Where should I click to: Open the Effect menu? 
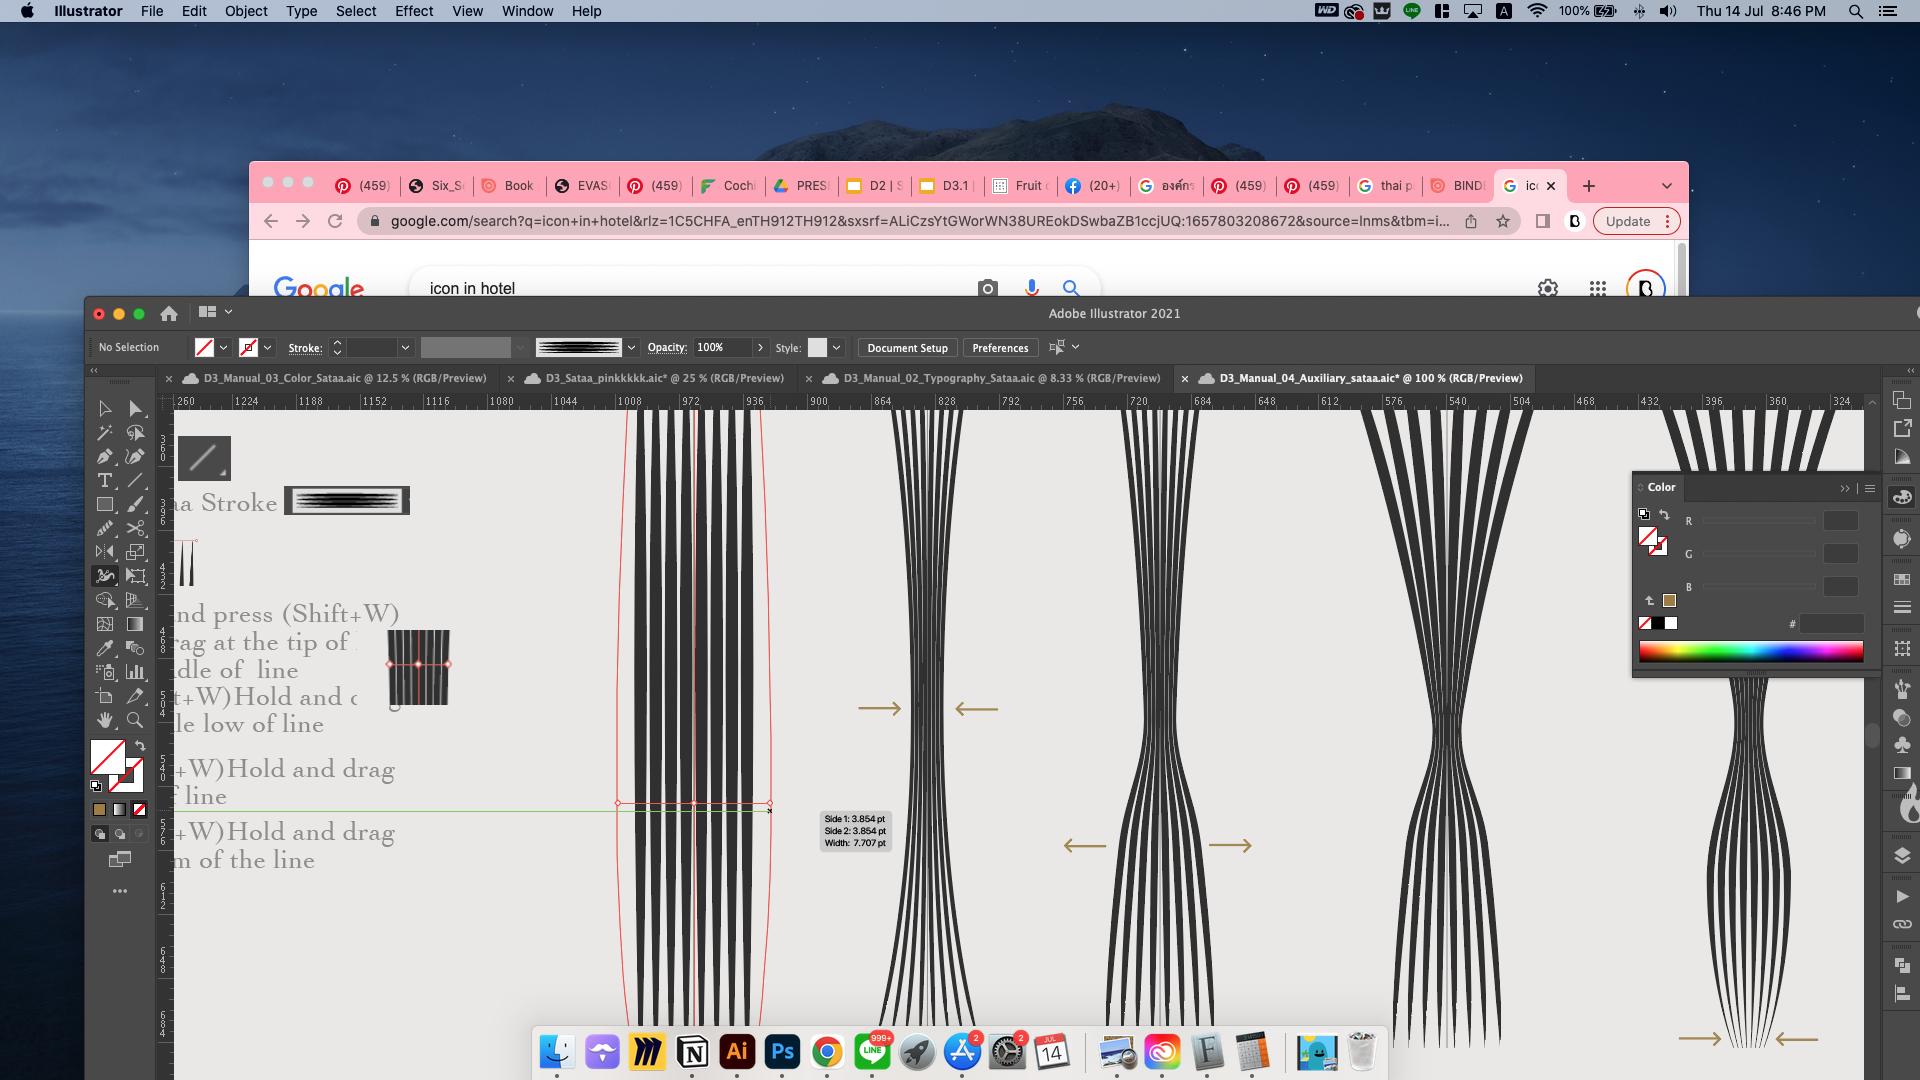coord(413,11)
